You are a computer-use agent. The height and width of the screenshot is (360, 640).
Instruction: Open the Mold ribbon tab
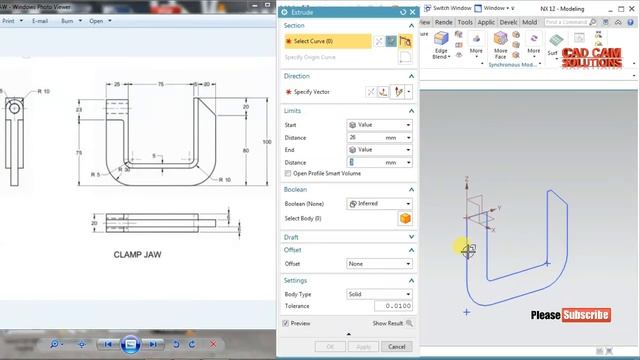530,22
